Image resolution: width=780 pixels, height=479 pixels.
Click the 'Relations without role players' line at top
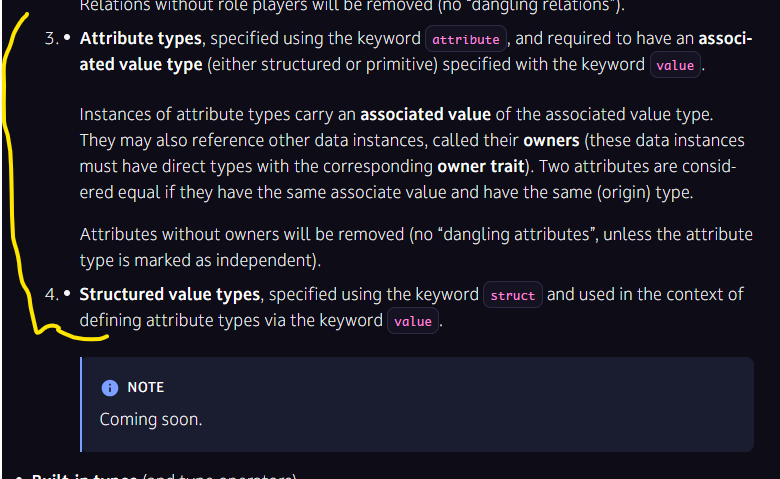(x=352, y=6)
